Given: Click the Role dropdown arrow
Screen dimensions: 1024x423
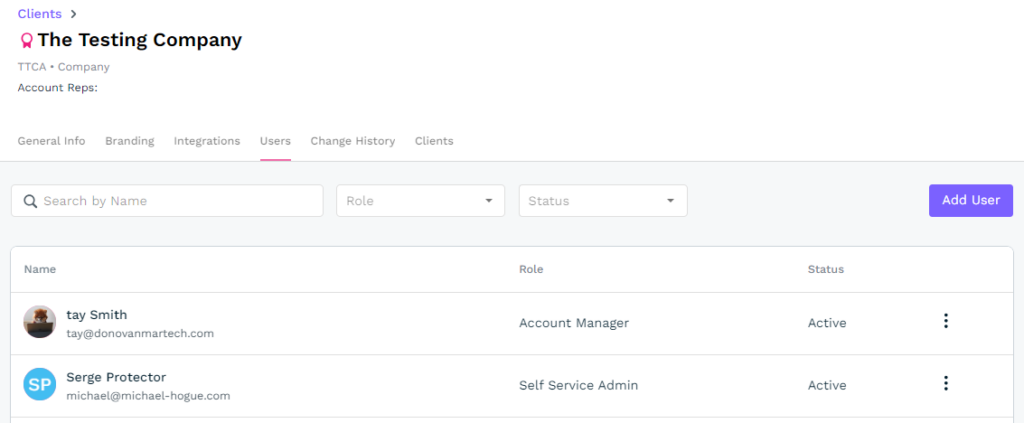Looking at the screenshot, I should (x=488, y=201).
